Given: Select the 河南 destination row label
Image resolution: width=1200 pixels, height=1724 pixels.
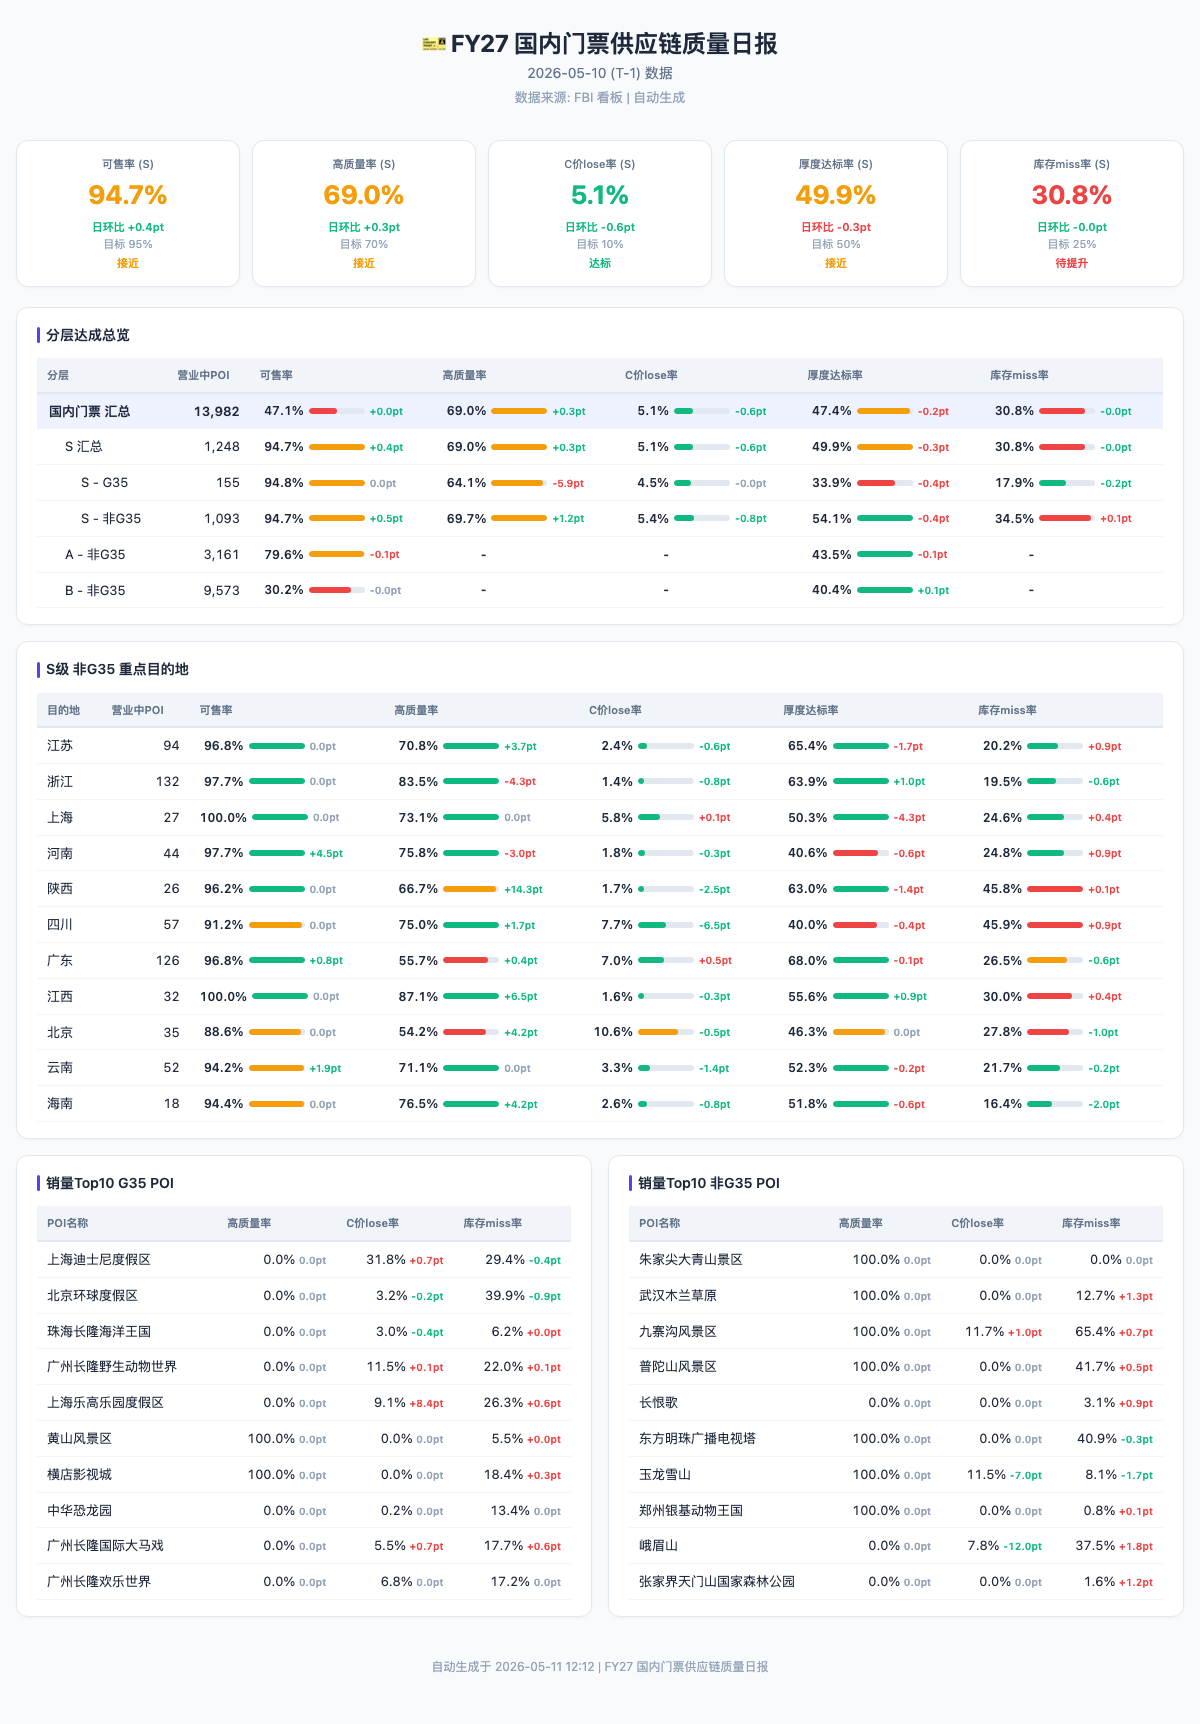Looking at the screenshot, I should click(x=60, y=853).
